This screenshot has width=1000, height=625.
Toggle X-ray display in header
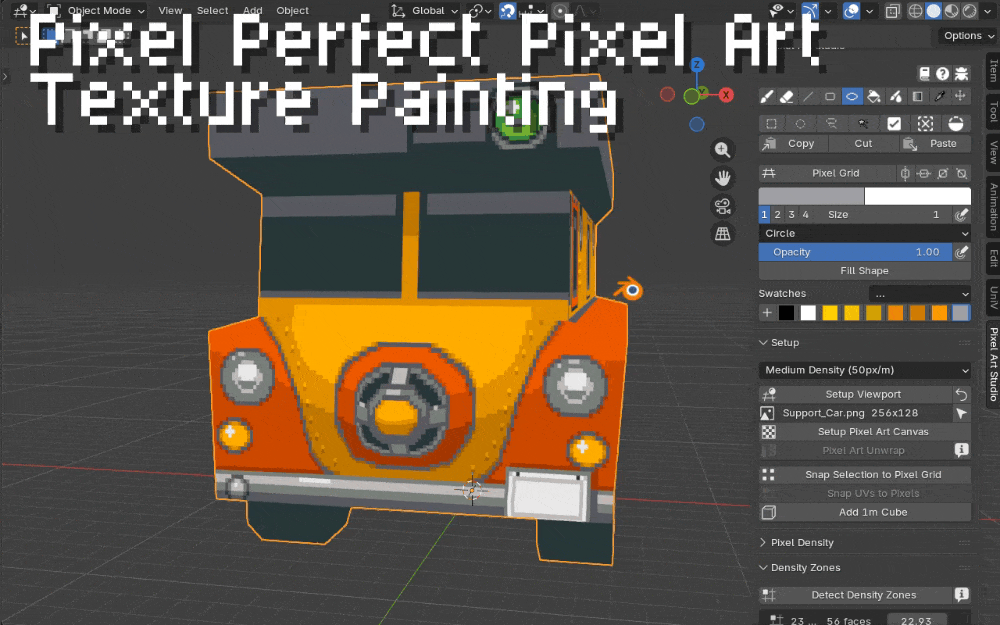[893, 11]
